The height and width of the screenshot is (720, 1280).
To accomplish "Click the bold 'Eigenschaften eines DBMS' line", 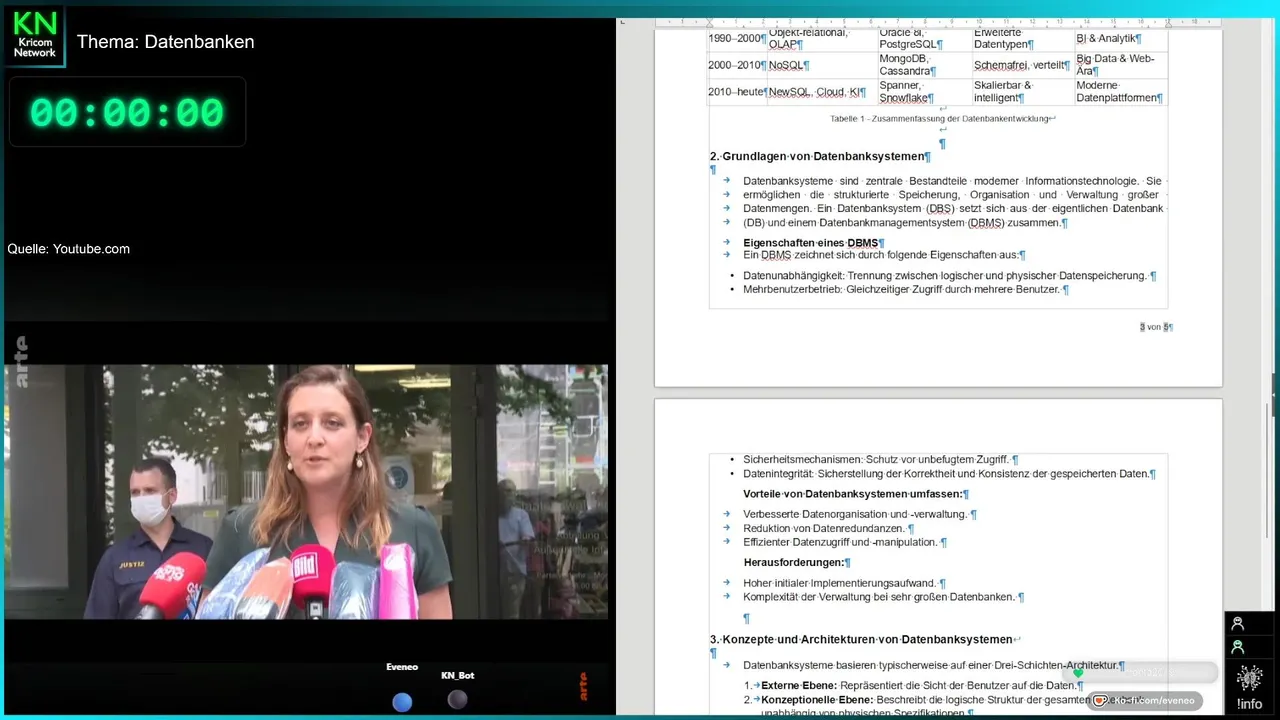I will click(x=813, y=243).
